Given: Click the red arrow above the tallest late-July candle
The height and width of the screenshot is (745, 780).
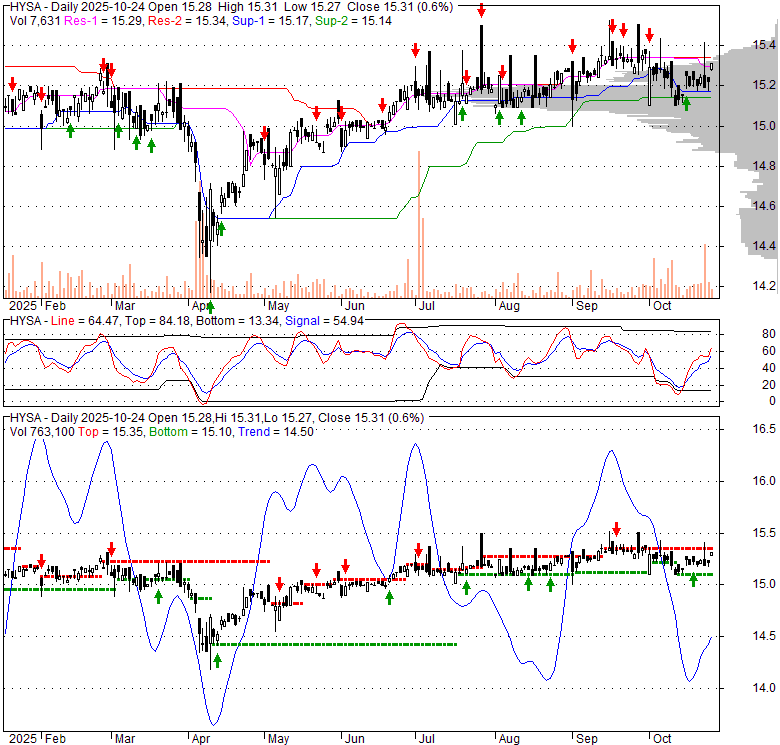Looking at the screenshot, I should (x=481, y=10).
